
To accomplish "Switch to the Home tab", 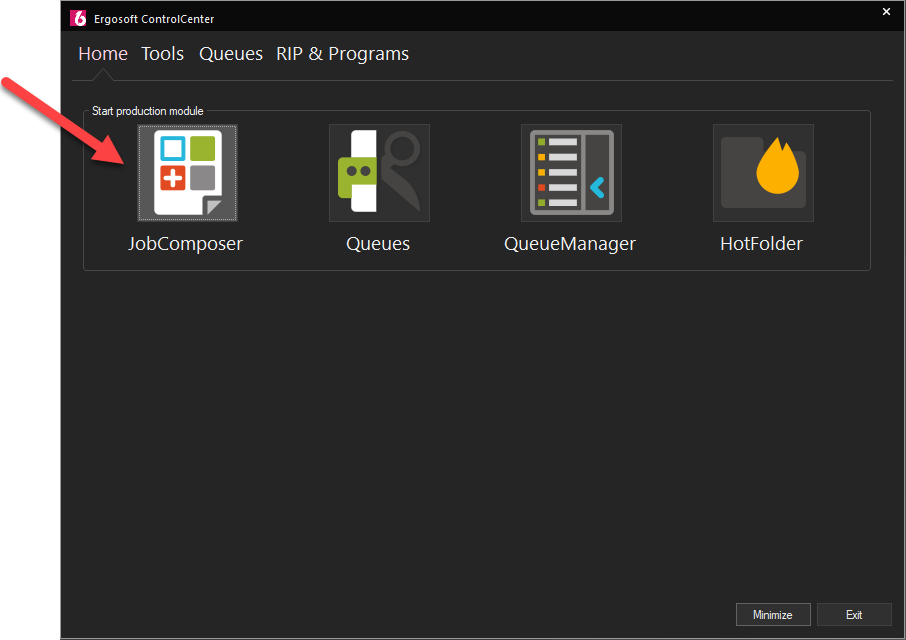I will (103, 54).
